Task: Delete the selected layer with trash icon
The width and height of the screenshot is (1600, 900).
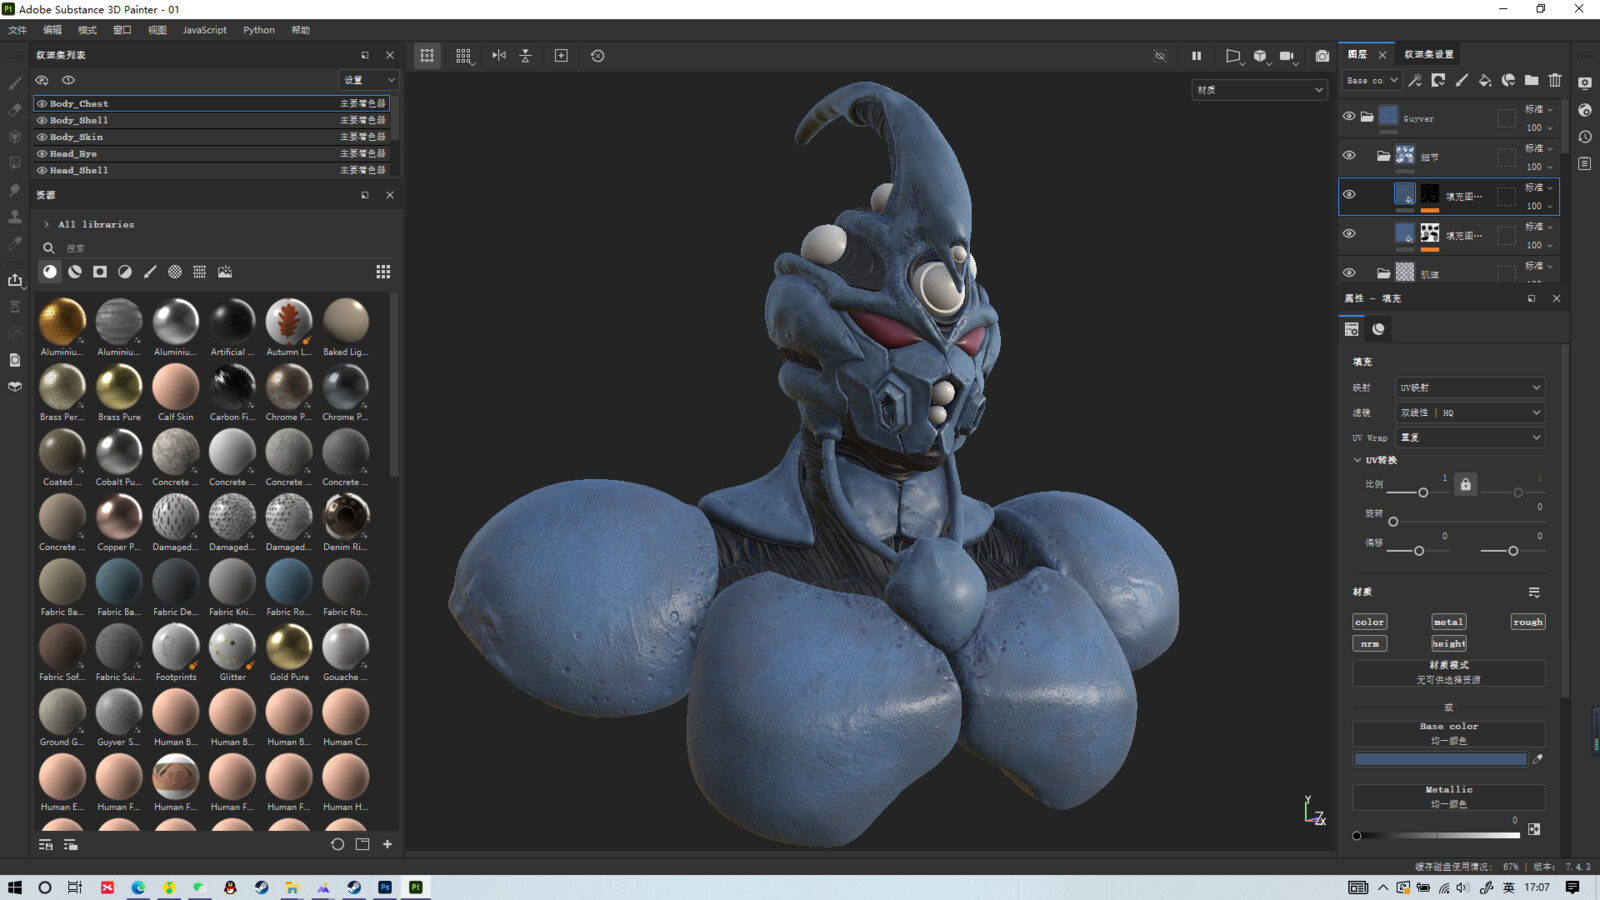Action: click(1555, 80)
